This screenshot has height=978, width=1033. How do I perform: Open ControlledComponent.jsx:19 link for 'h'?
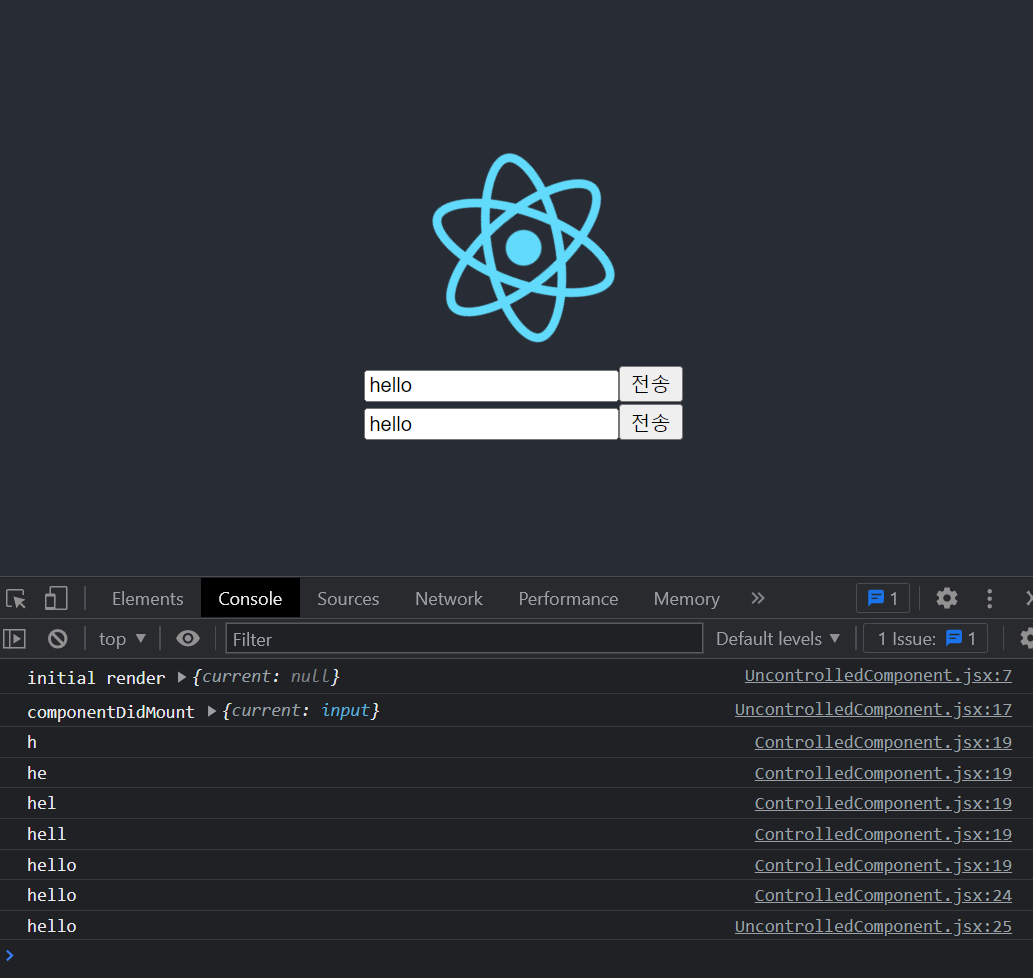[883, 743]
